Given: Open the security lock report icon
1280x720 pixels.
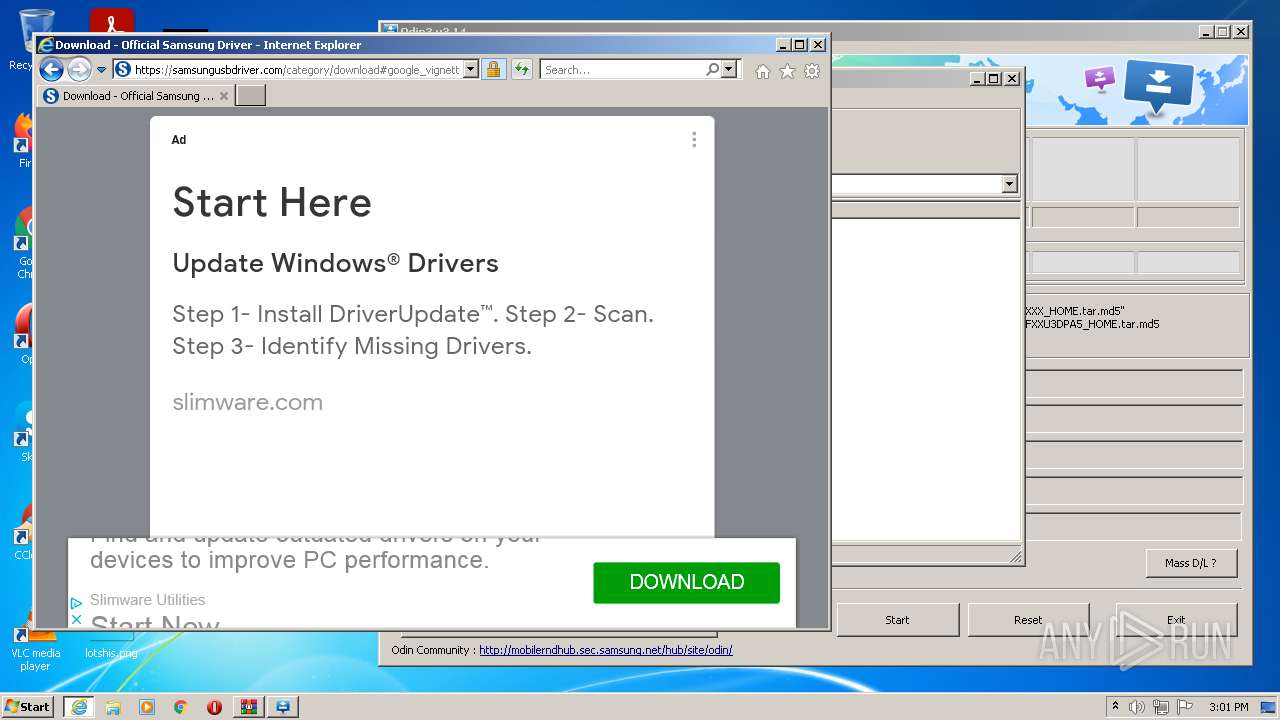Looking at the screenshot, I should pyautogui.click(x=493, y=70).
